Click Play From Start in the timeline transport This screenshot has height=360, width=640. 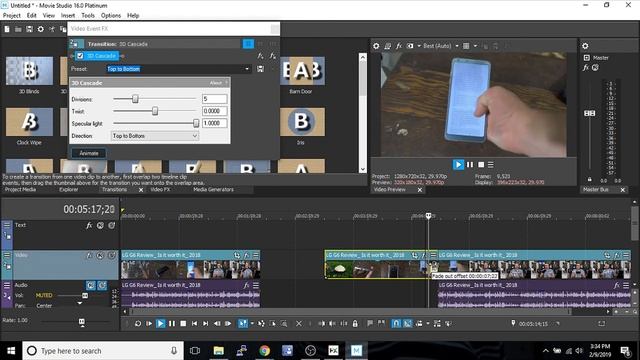pos(149,324)
